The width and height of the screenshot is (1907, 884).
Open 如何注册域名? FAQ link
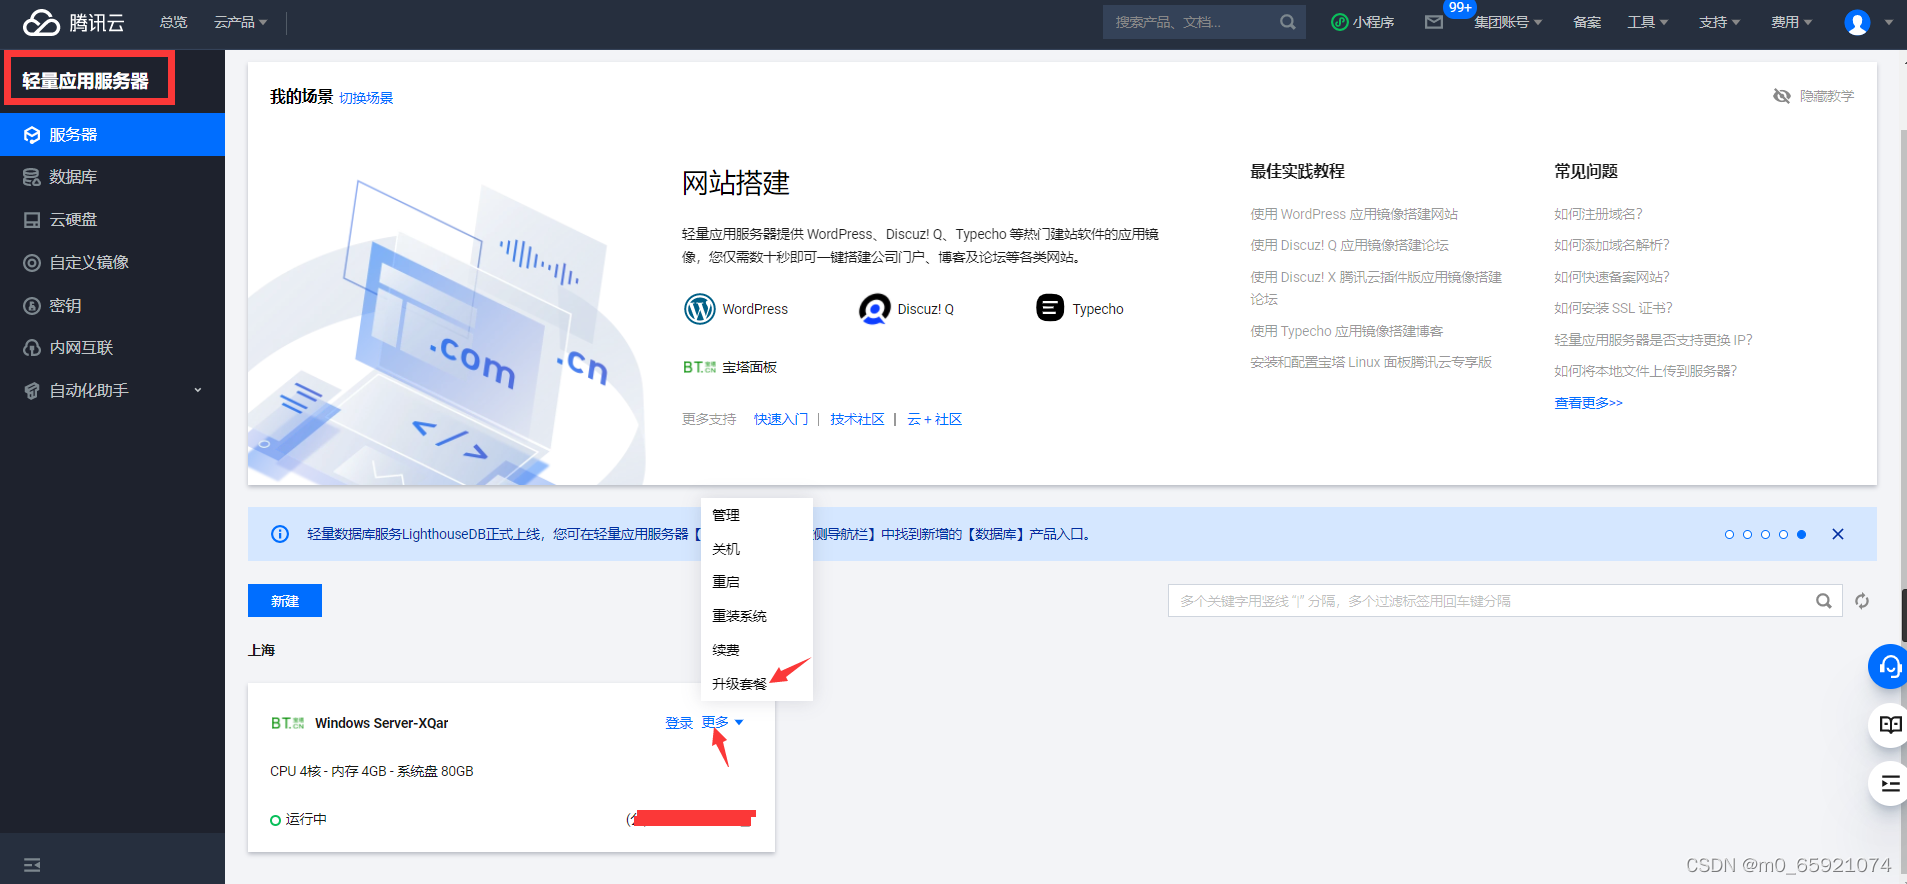pos(1598,214)
